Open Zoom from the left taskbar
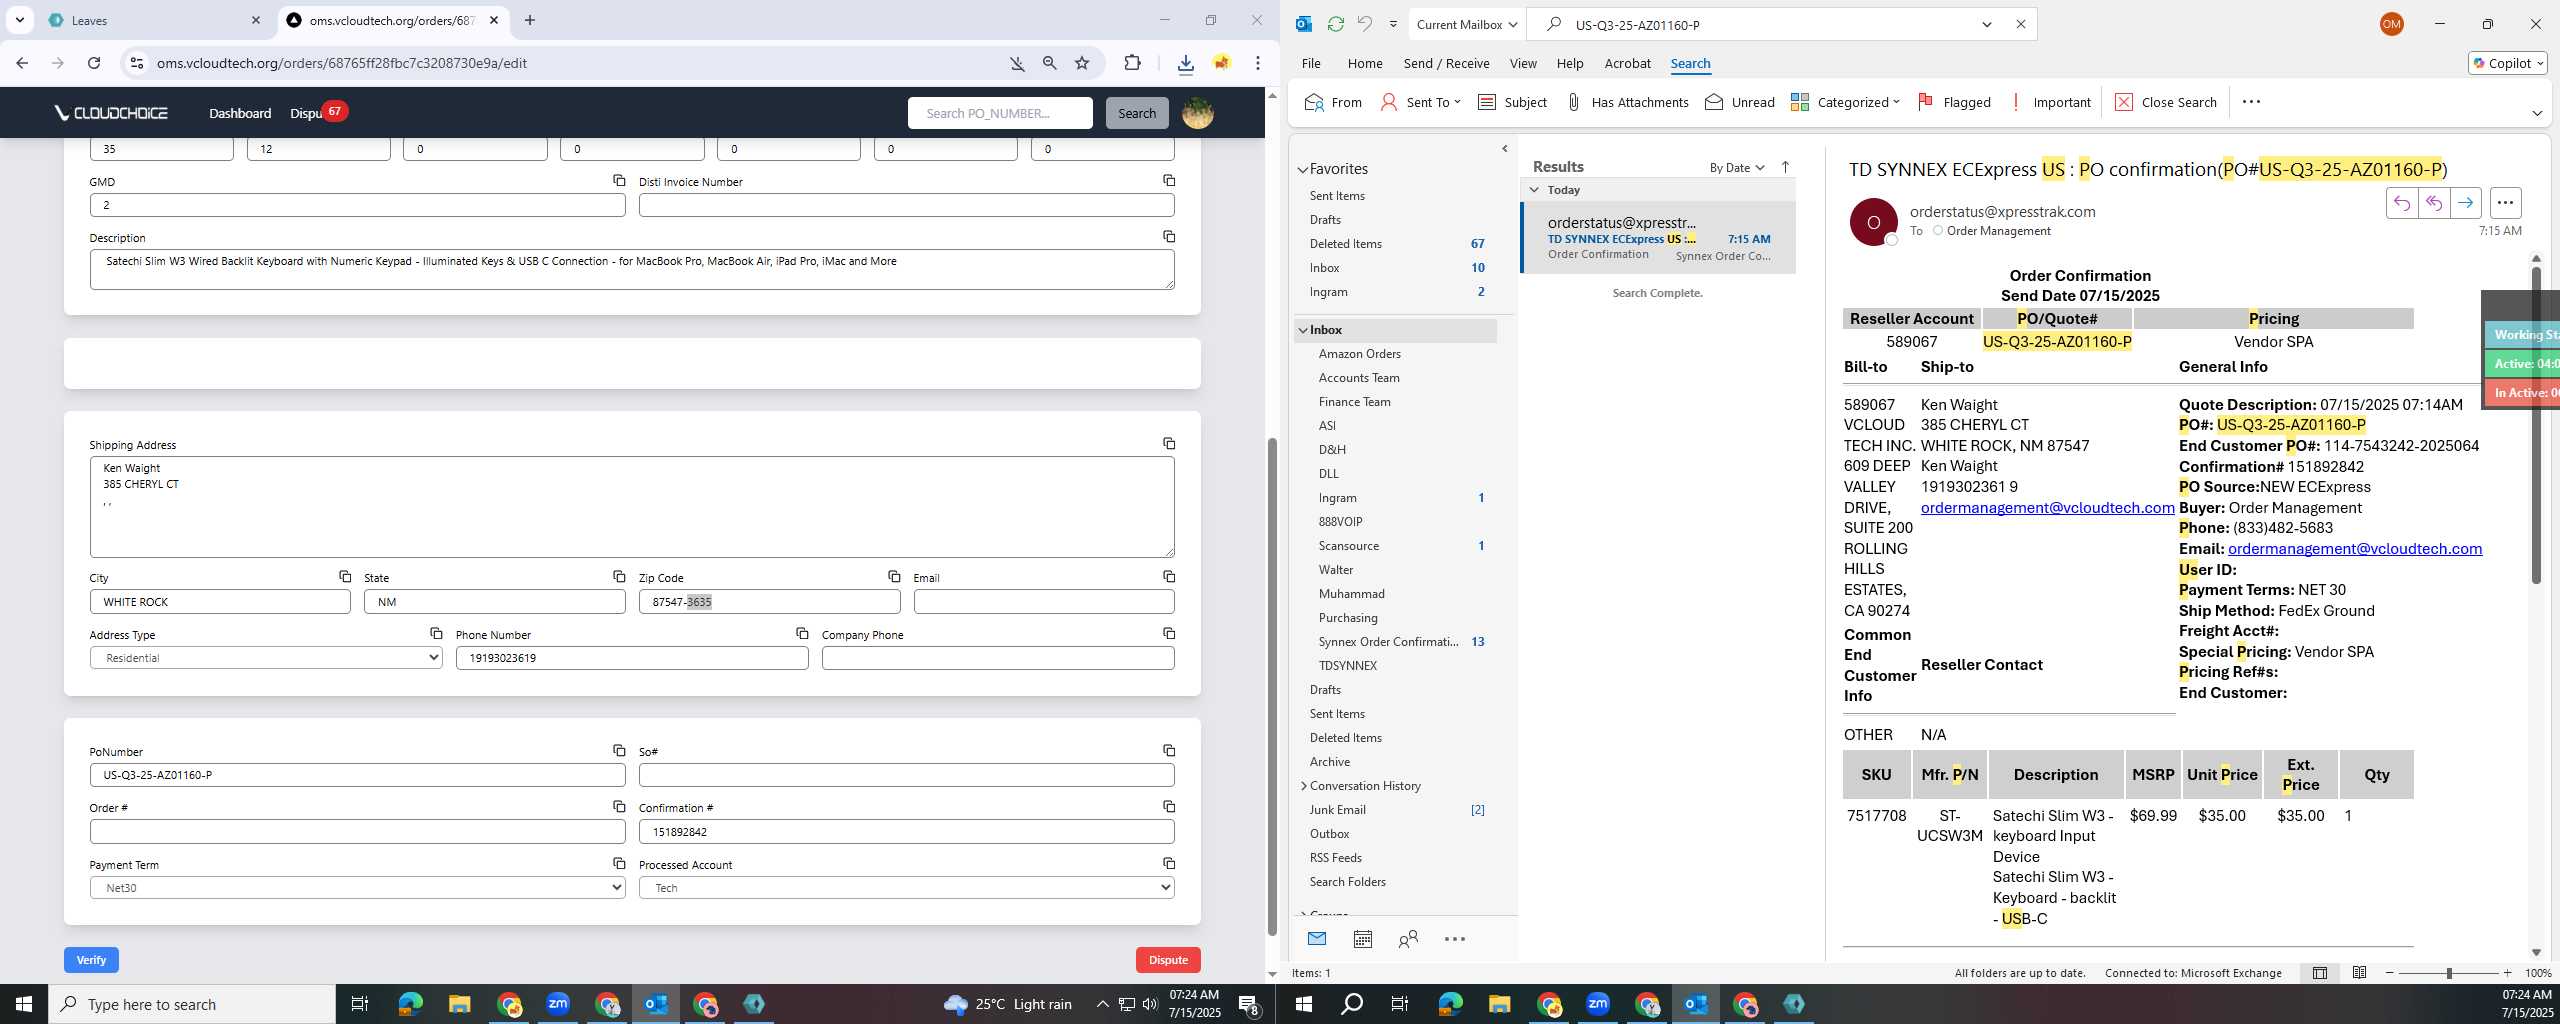This screenshot has height=1024, width=2560. [558, 1004]
